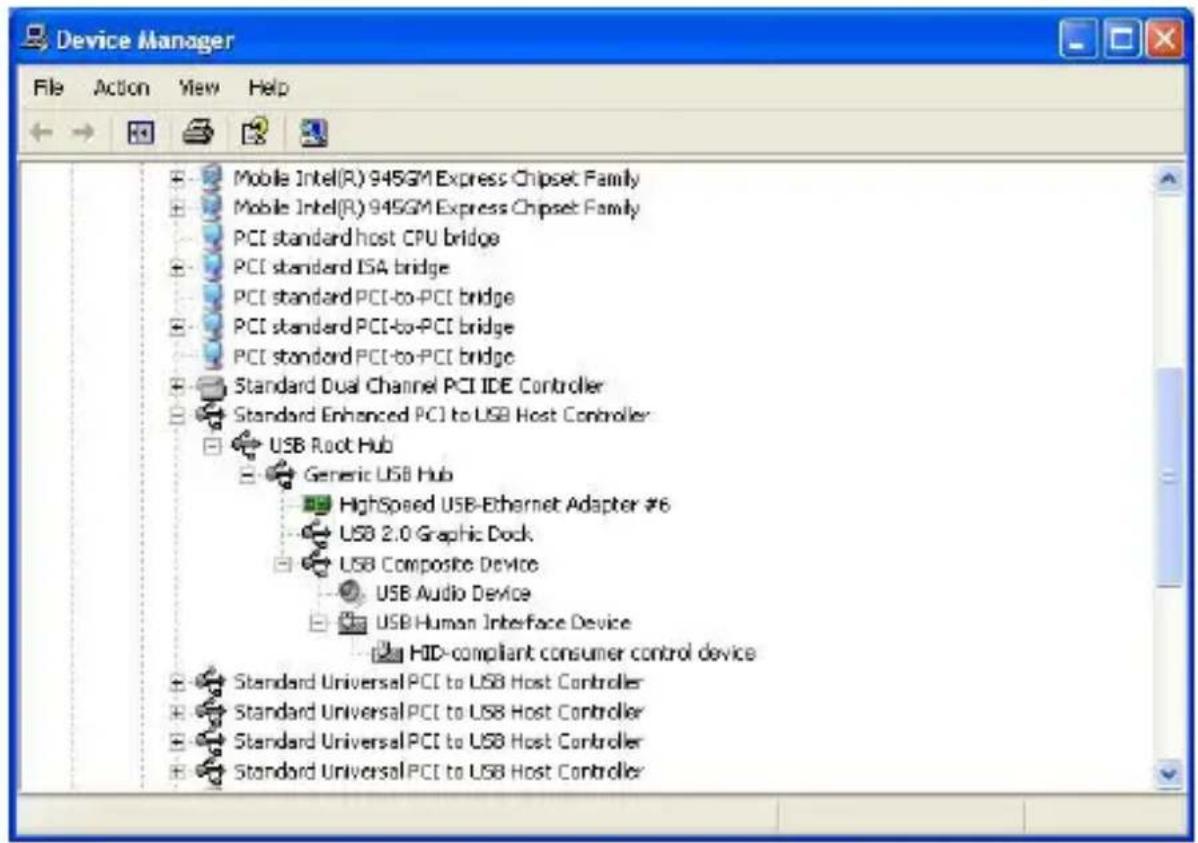Click the USB Human Interface Device icon
Viewport: 1198px width, 843px height.
click(352, 623)
